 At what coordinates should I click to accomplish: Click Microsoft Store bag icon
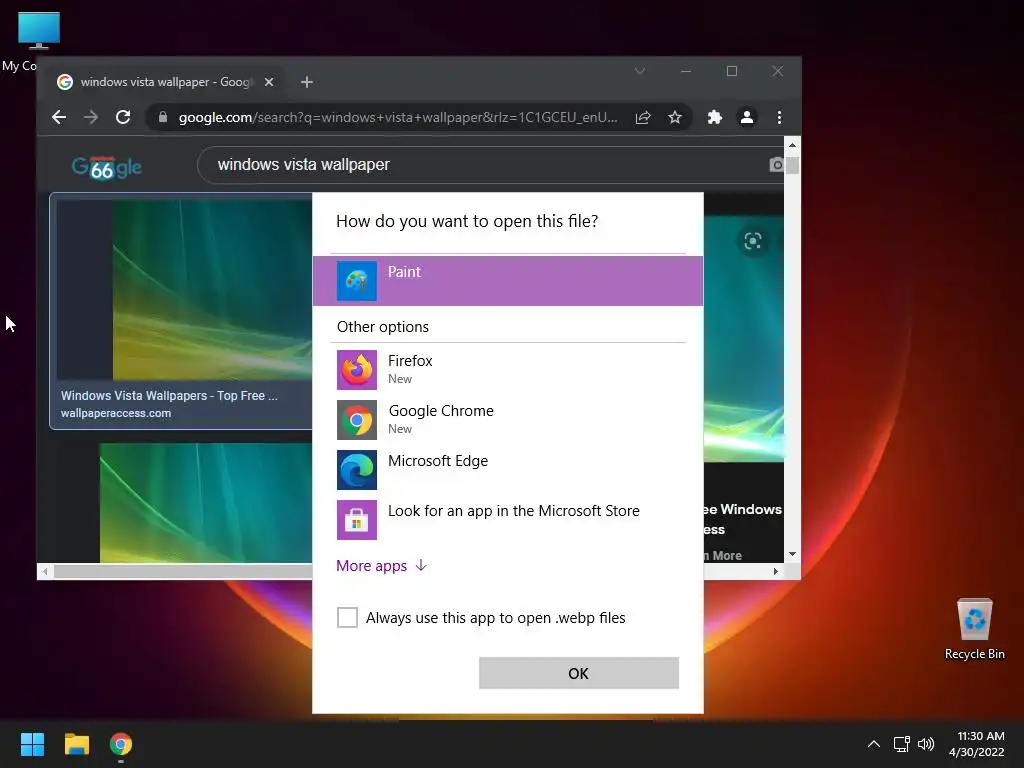(357, 520)
